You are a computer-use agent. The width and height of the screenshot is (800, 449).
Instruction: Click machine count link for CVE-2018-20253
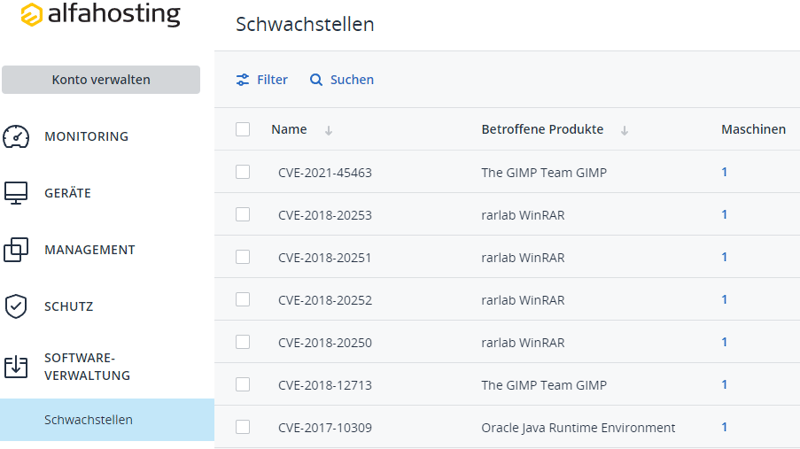coord(724,215)
